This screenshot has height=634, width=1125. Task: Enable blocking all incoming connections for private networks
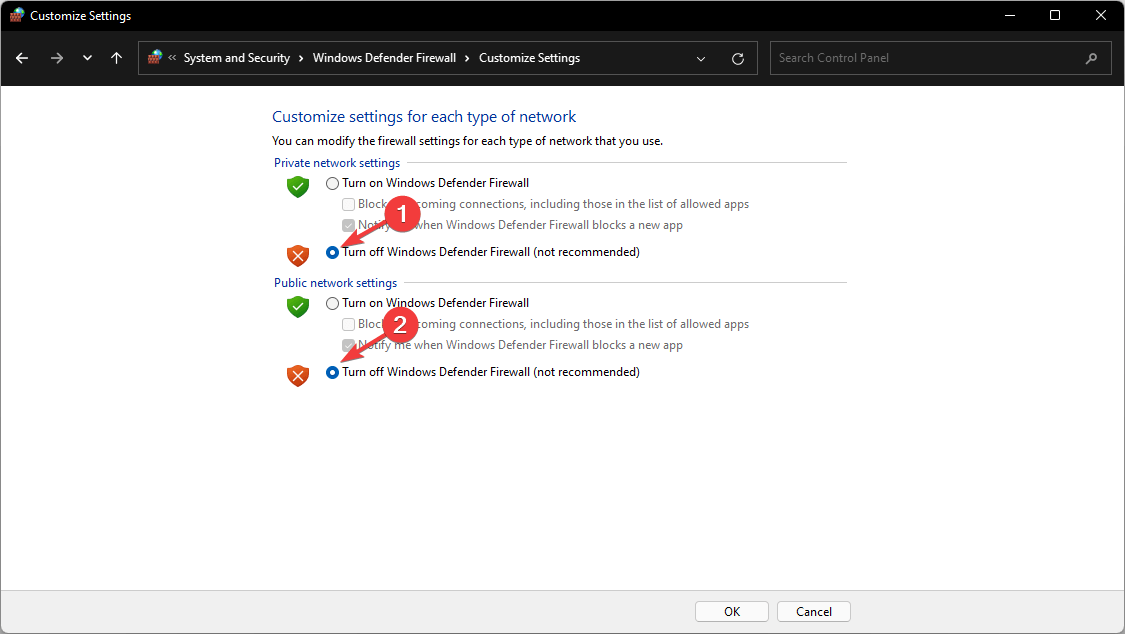pyautogui.click(x=348, y=203)
